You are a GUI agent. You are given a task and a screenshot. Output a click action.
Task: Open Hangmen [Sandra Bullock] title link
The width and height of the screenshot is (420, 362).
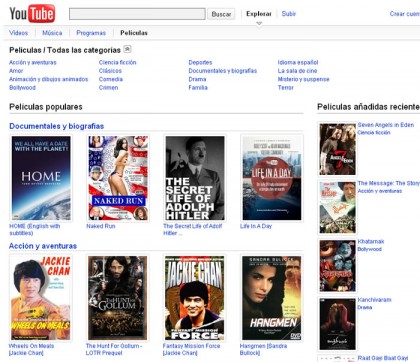(x=263, y=349)
